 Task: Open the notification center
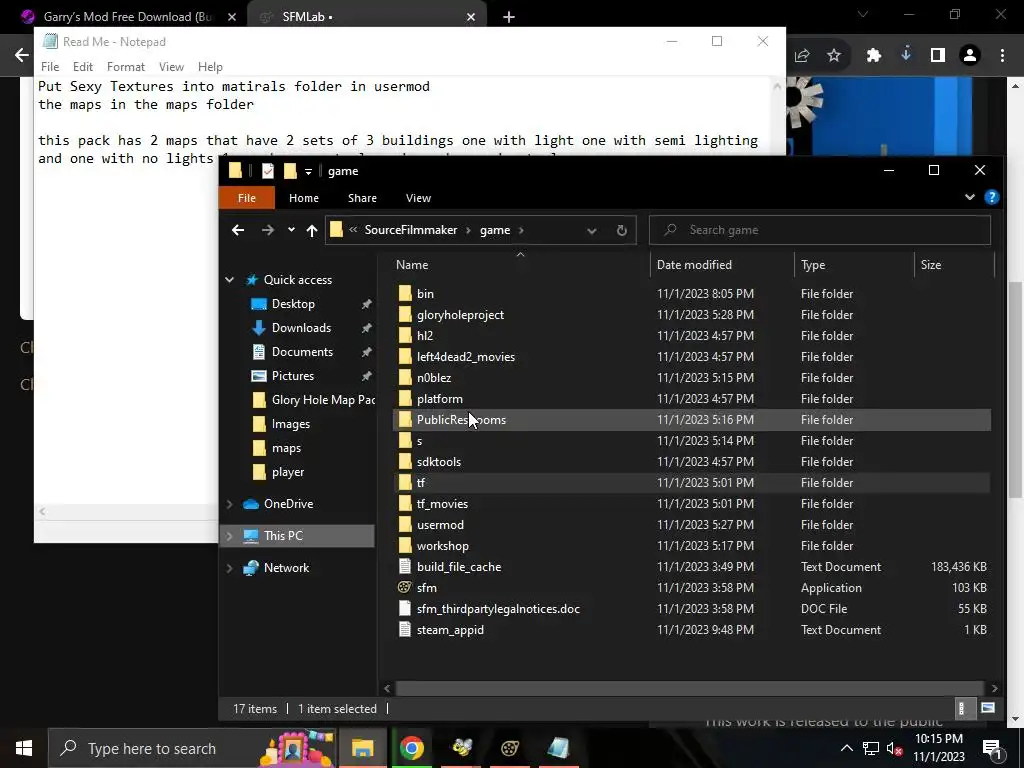point(992,748)
